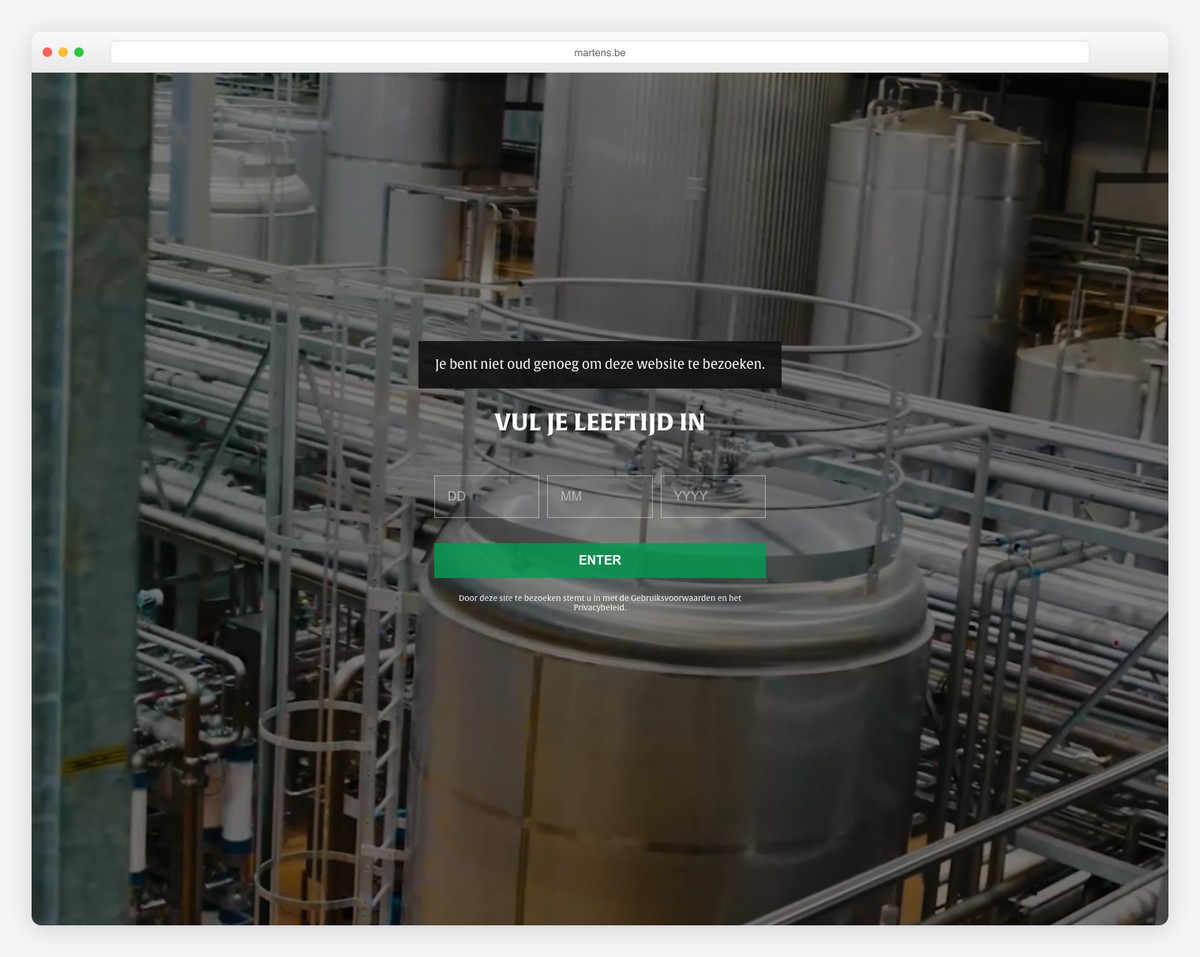Click the ENTER label on submit button
This screenshot has width=1200, height=957.
[600, 560]
